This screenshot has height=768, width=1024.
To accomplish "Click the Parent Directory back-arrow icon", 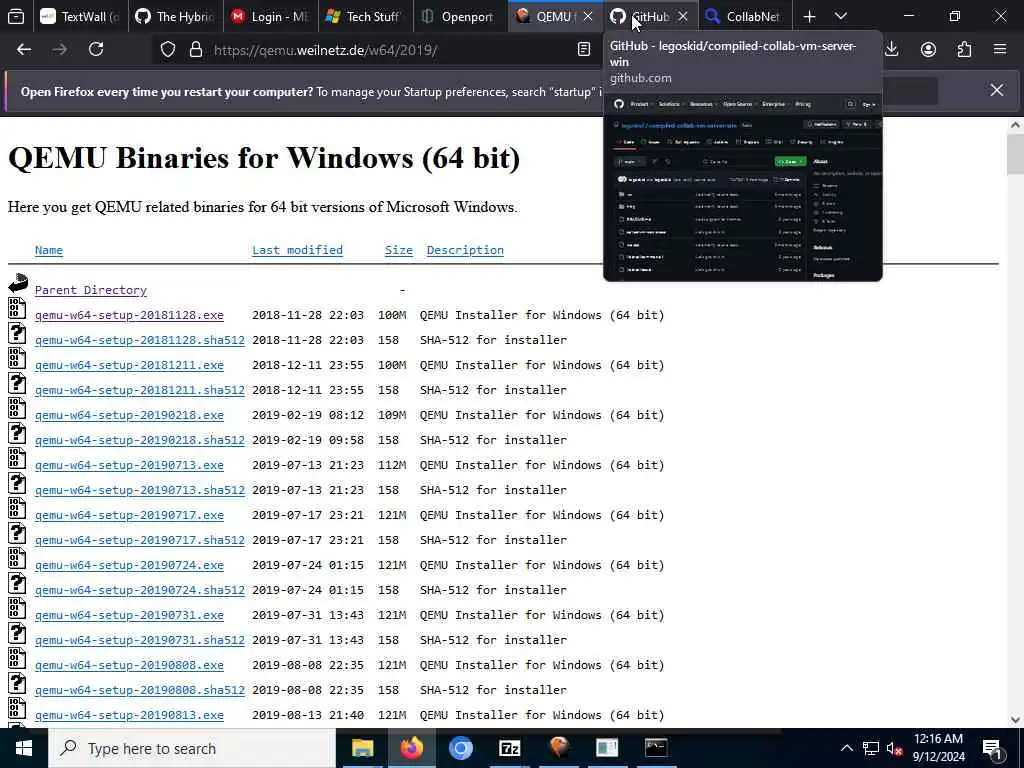I will pyautogui.click(x=18, y=283).
